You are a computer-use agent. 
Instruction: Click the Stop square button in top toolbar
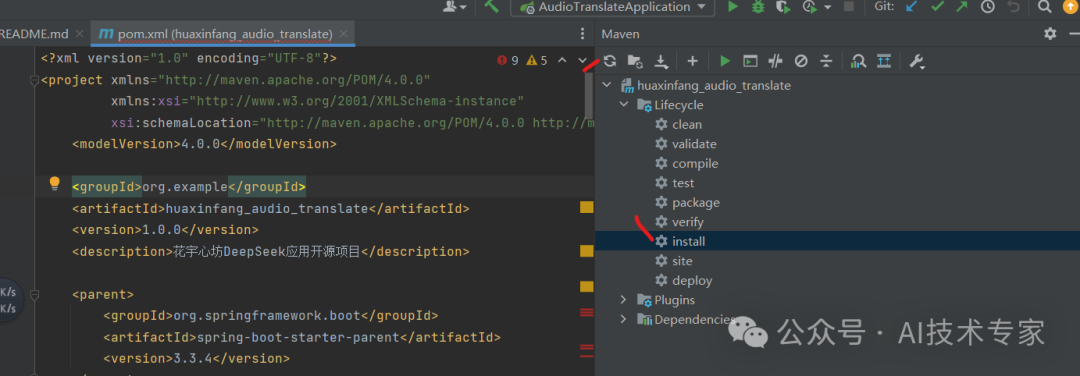[x=849, y=7]
